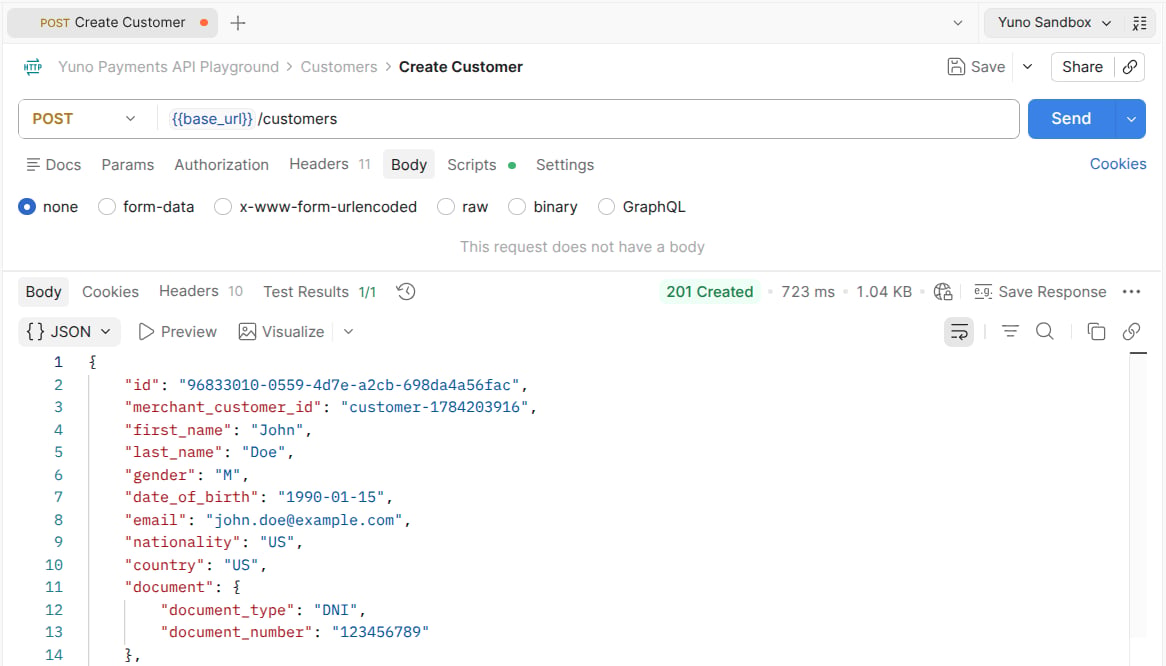Expand the Visualize options chevron
Viewport: 1166px width, 666px height.
coord(348,332)
